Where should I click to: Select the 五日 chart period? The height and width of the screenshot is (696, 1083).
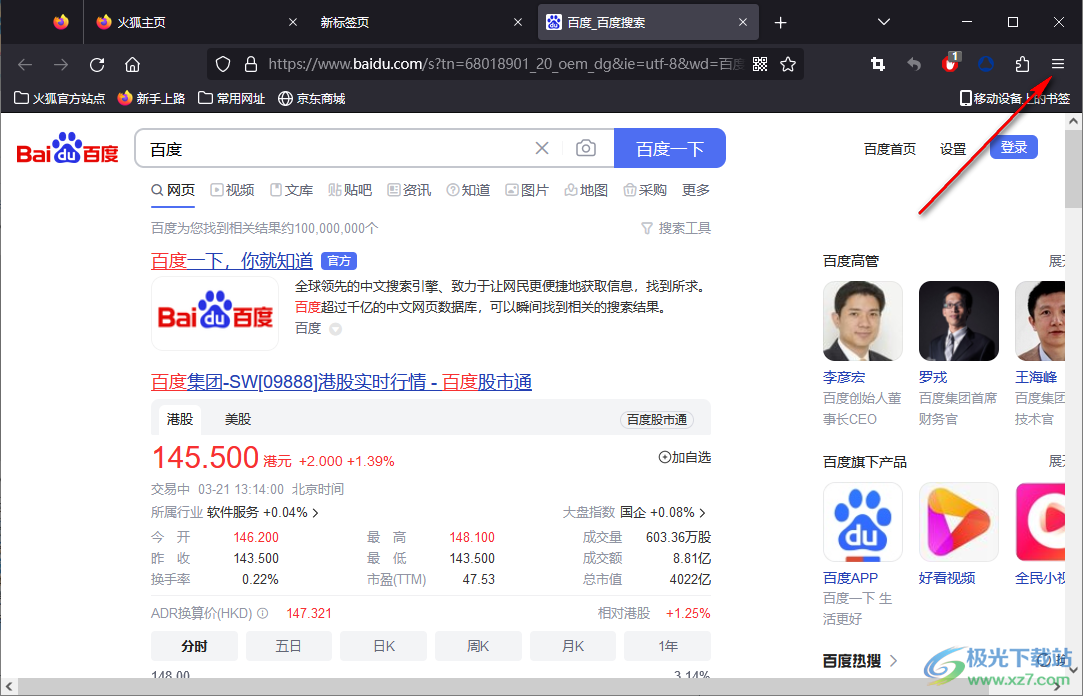pyautogui.click(x=289, y=646)
